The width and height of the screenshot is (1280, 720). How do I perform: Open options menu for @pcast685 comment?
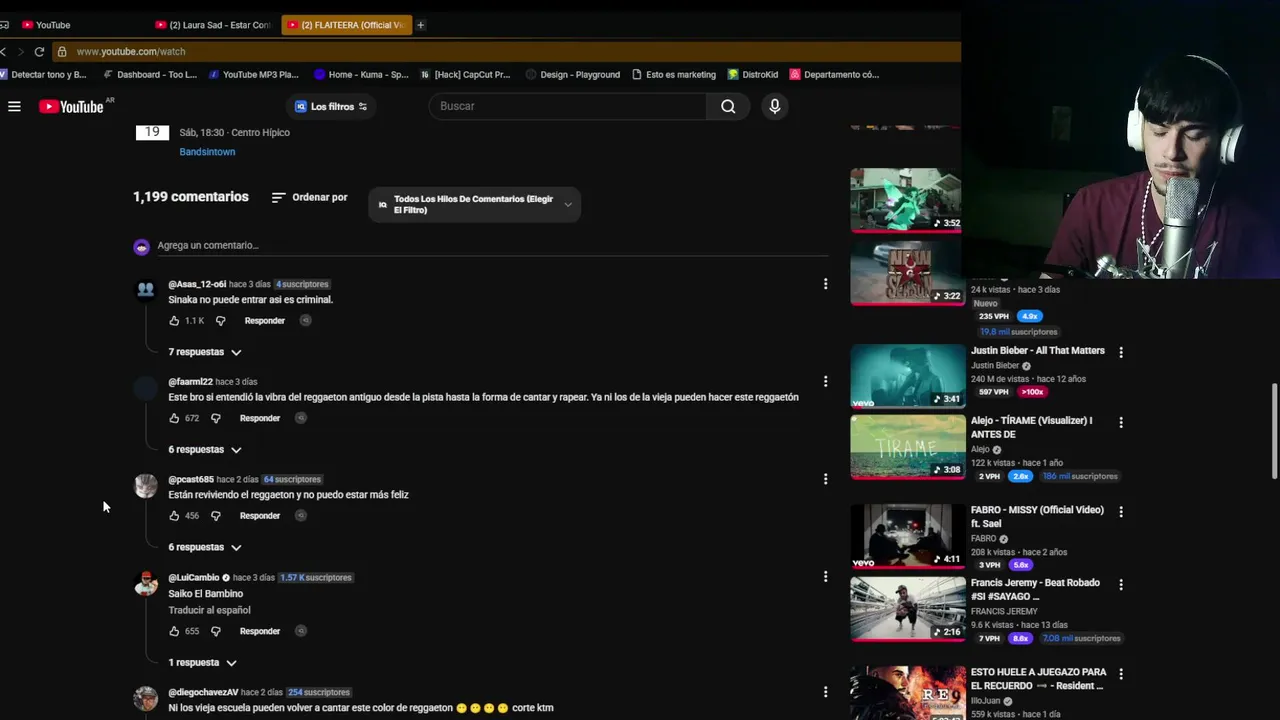(x=825, y=479)
